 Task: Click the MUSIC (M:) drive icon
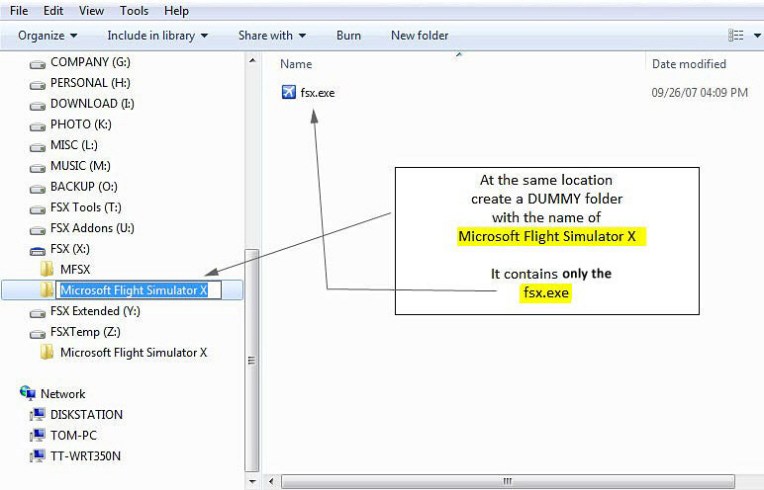click(x=38, y=168)
